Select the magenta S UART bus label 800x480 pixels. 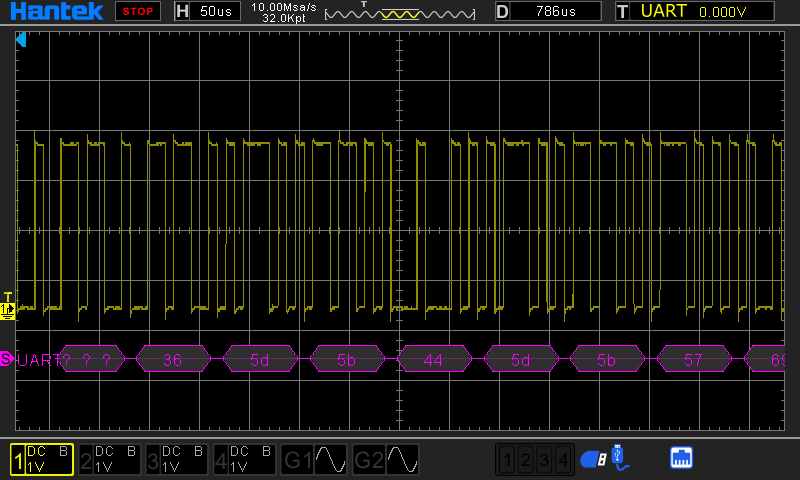pyautogui.click(x=7, y=358)
